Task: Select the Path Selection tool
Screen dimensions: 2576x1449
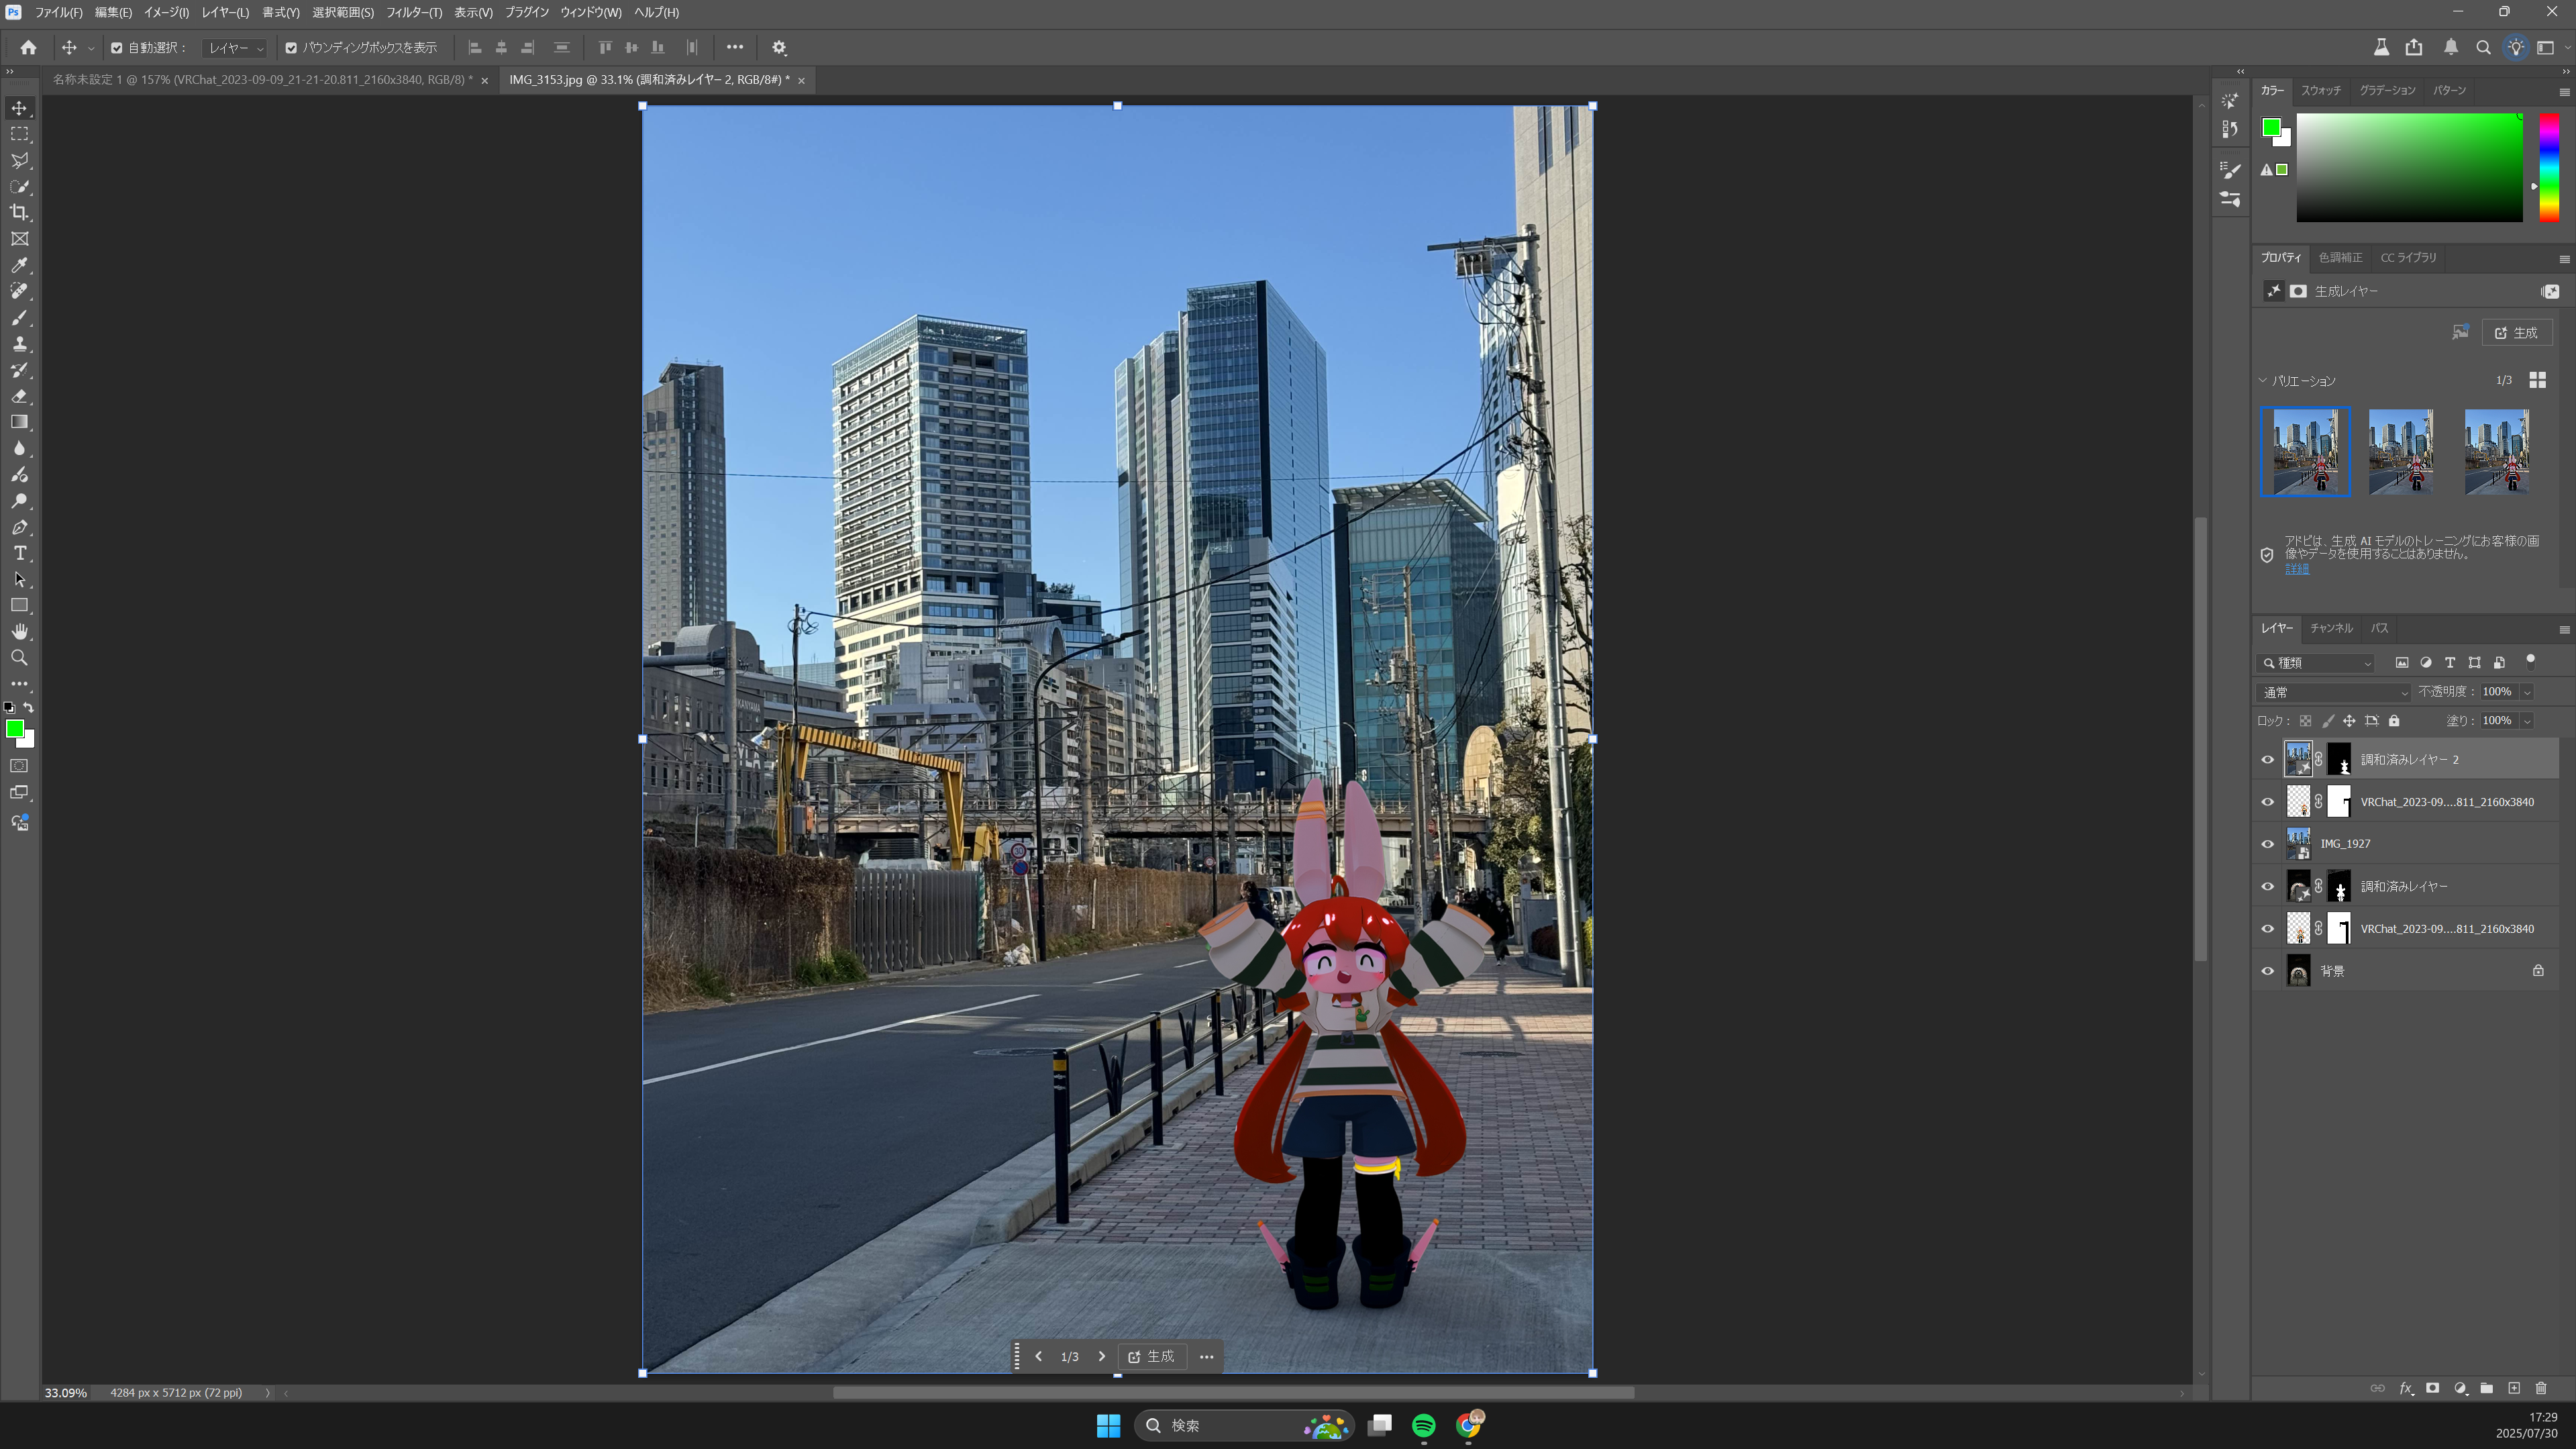Action: 19,579
